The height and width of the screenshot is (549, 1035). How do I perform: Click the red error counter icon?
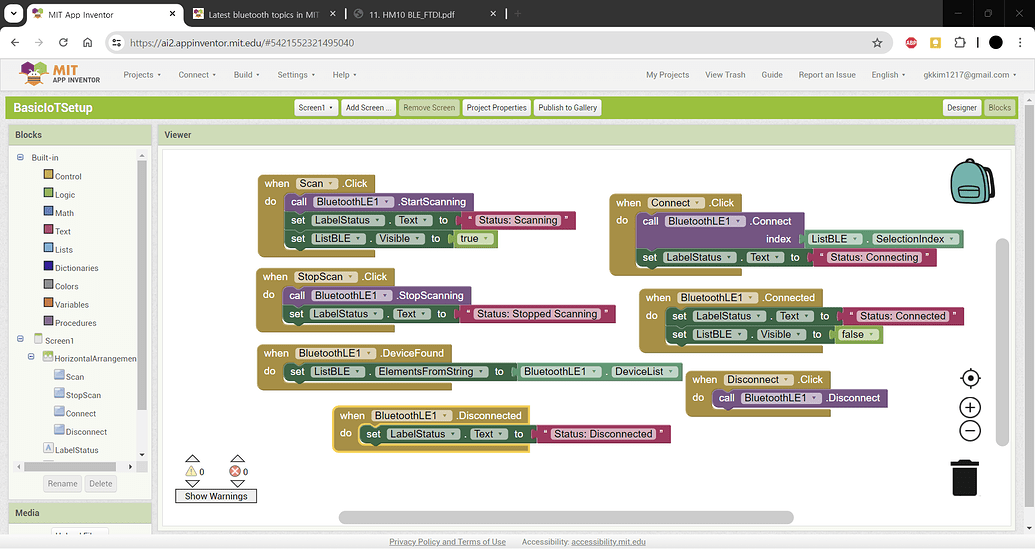(234, 471)
